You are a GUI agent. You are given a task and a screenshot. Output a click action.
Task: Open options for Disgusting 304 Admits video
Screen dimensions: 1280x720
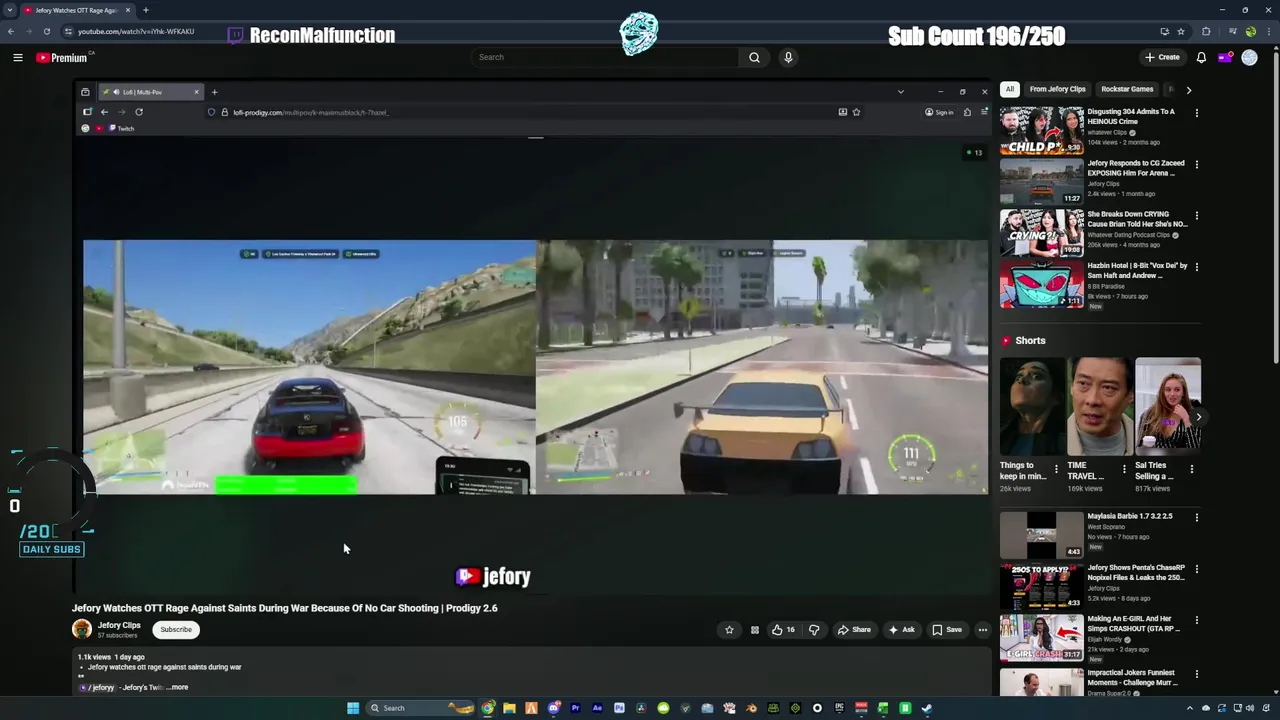pos(1196,113)
